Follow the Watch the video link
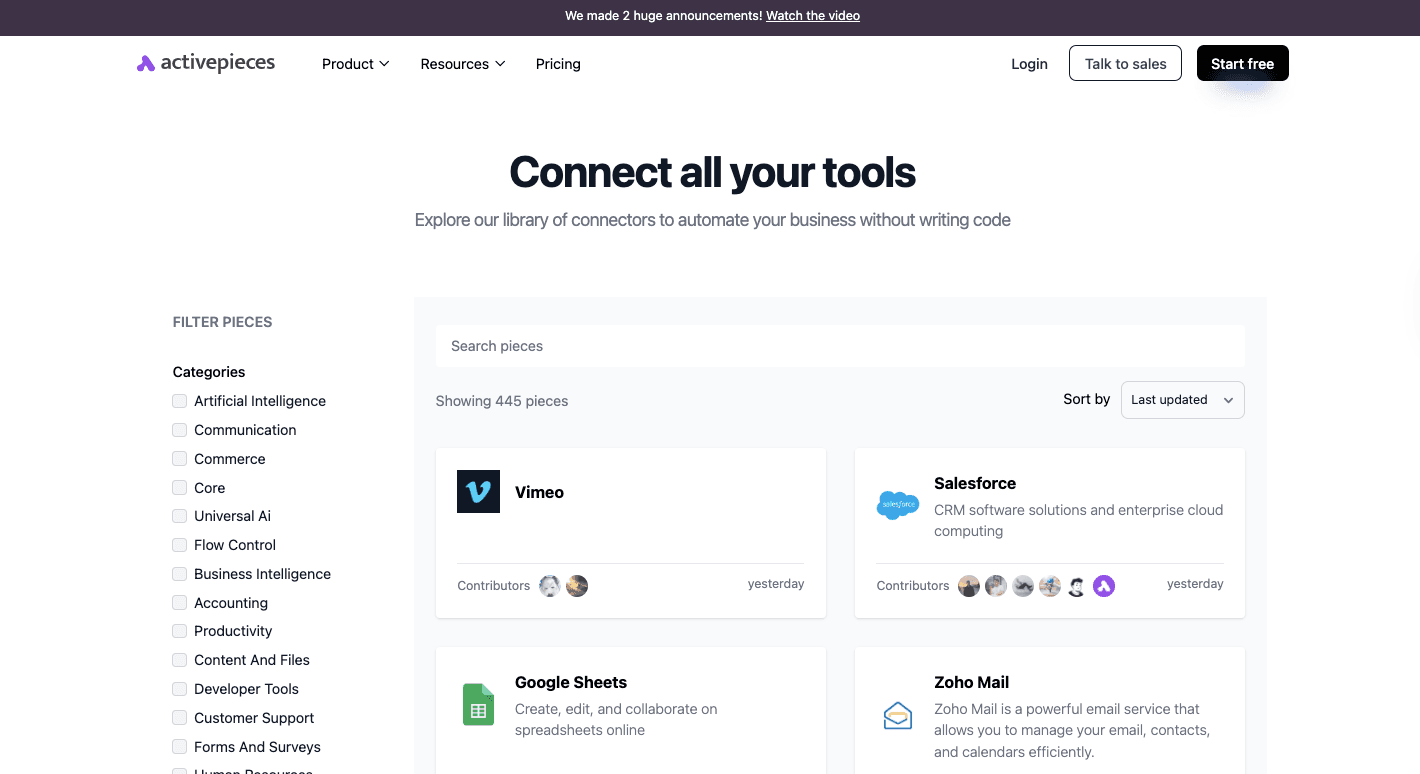Screen dimensions: 1420x774 pyautogui.click(x=812, y=16)
